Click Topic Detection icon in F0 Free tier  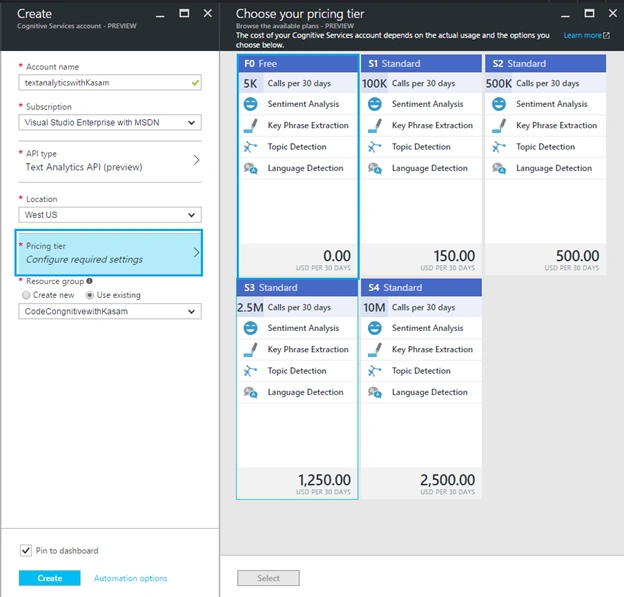(250, 147)
